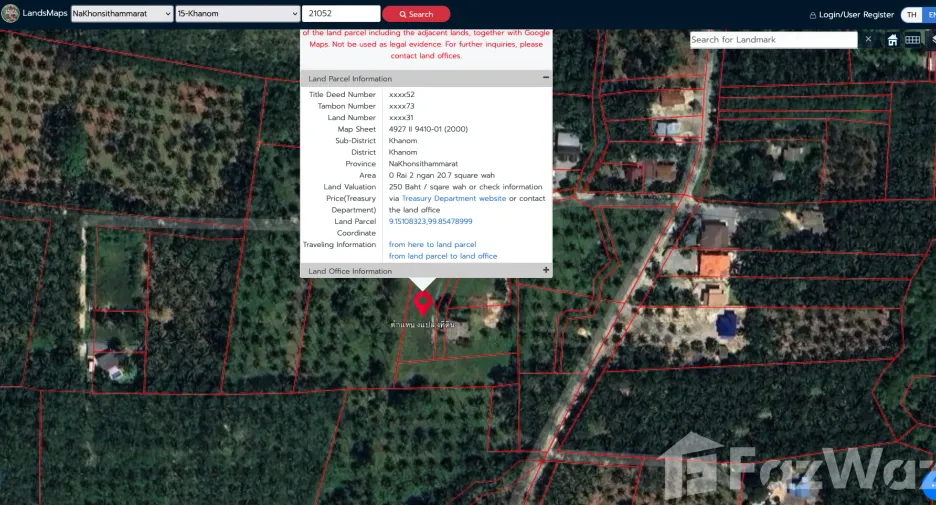Click the red parcel location pin
The image size is (936, 505).
[x=423, y=303]
